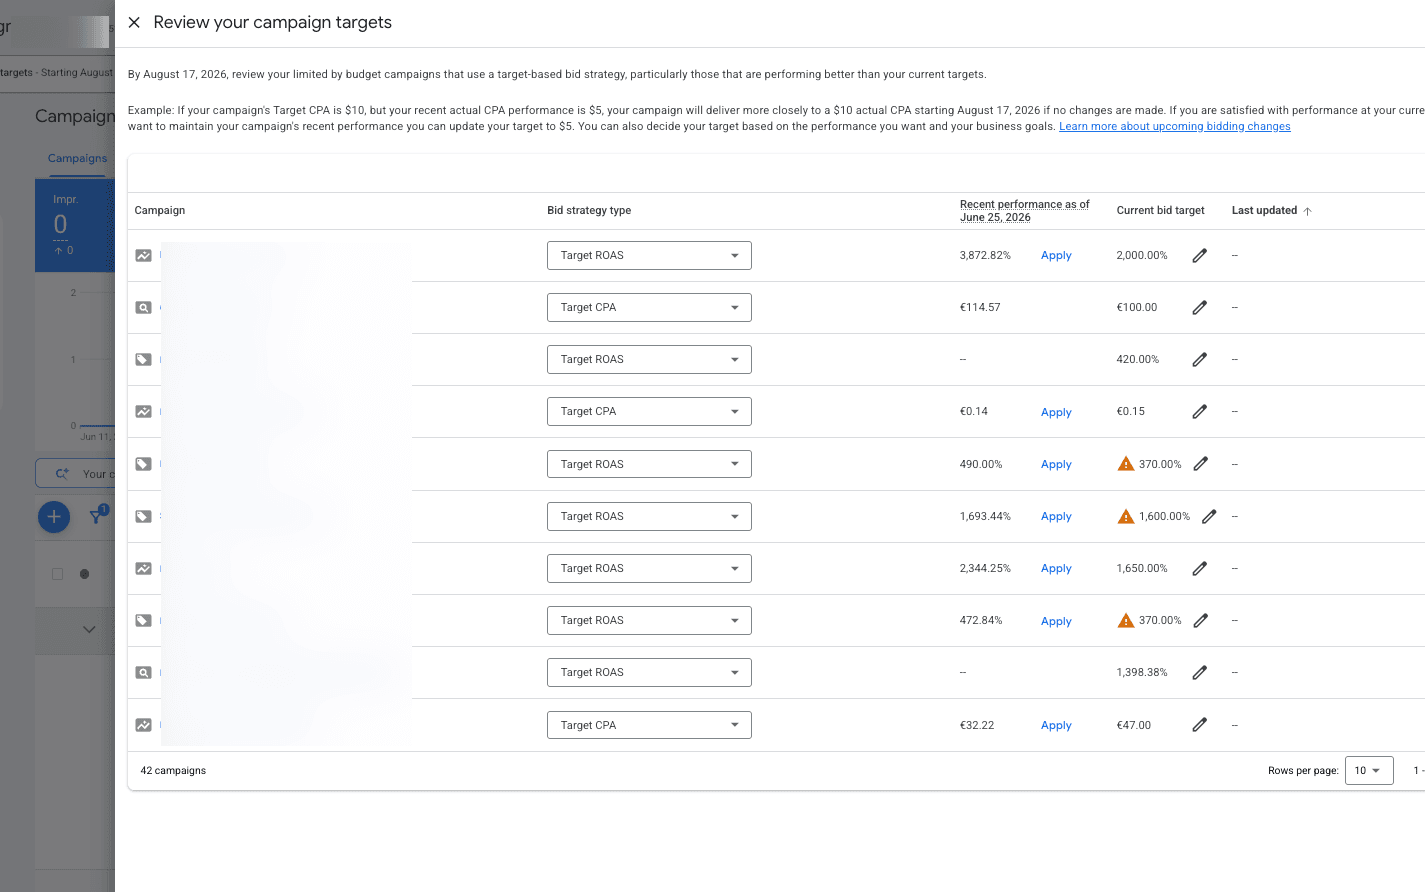1425x892 pixels.
Task: Apply recent performance €0.14
Action: (1056, 412)
